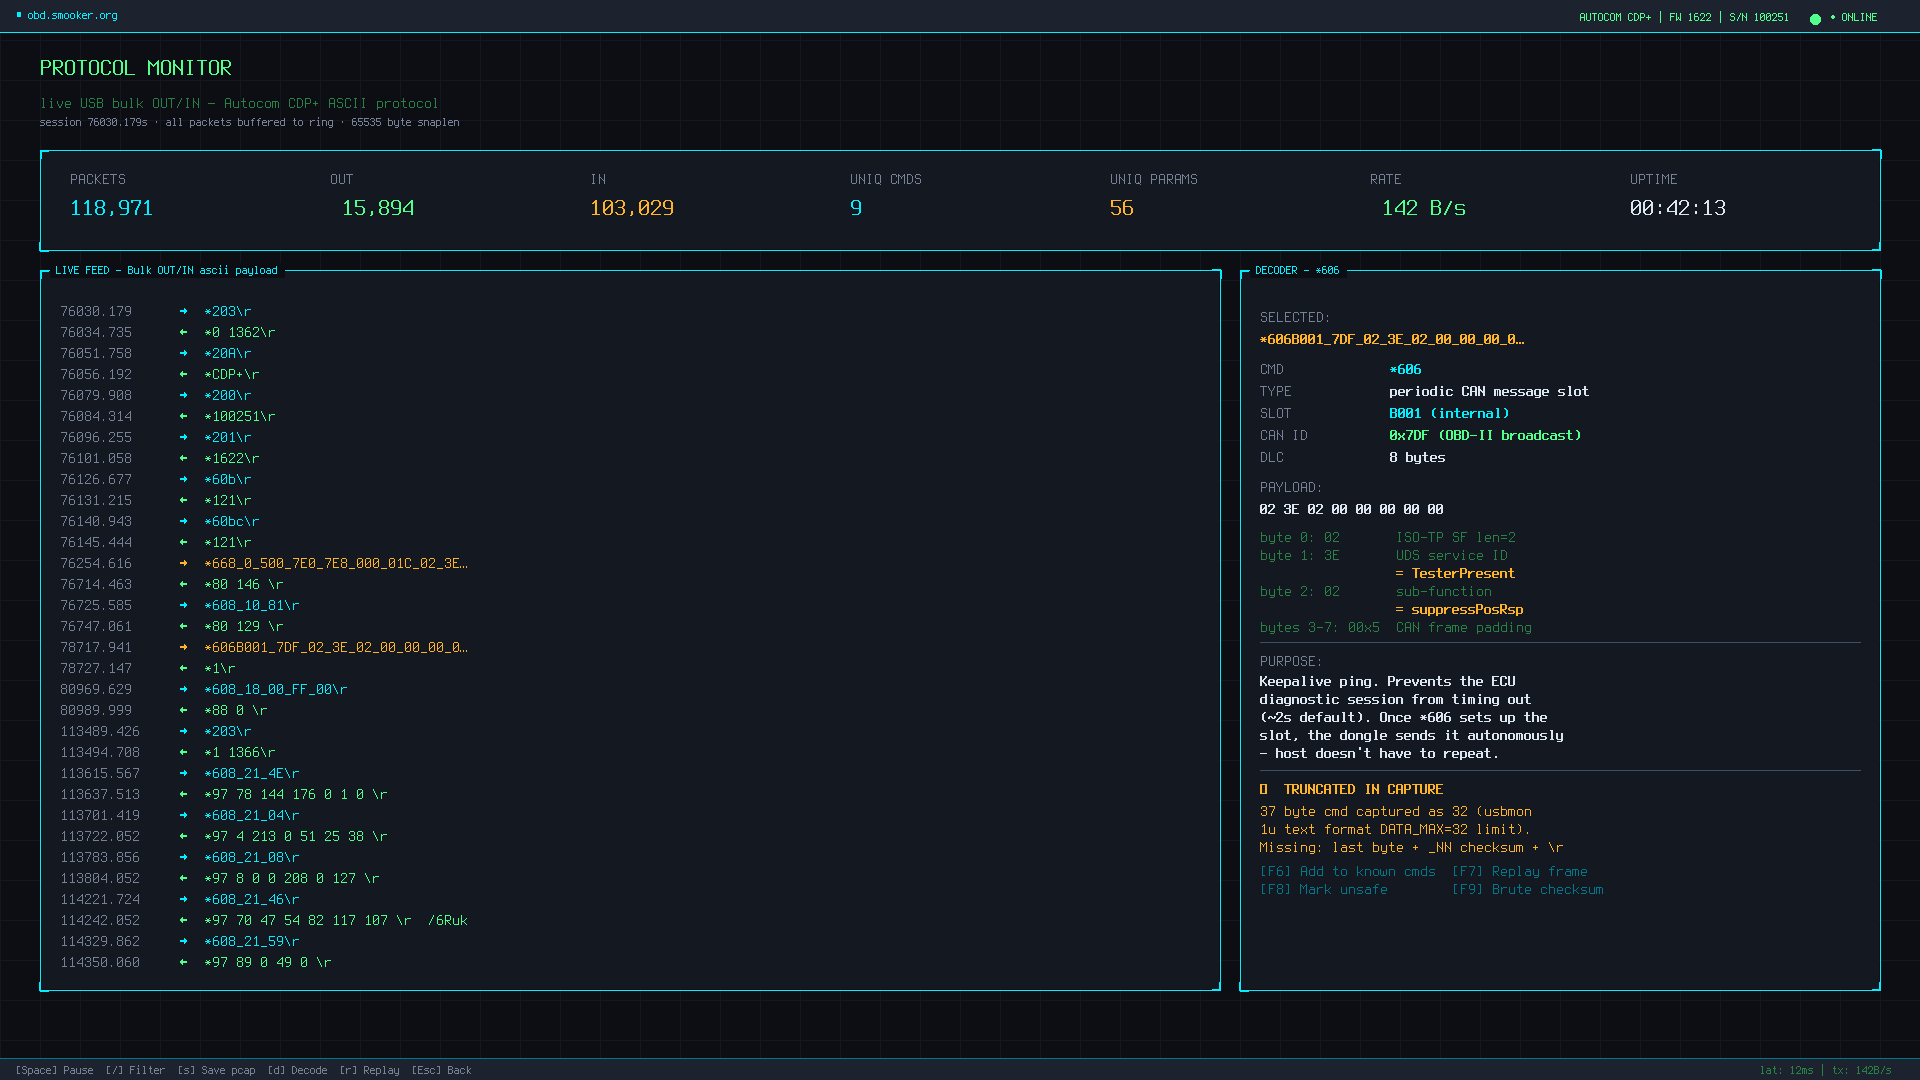Select Esc Back in bottom bar
This screenshot has width=1920, height=1080.
pos(440,1070)
